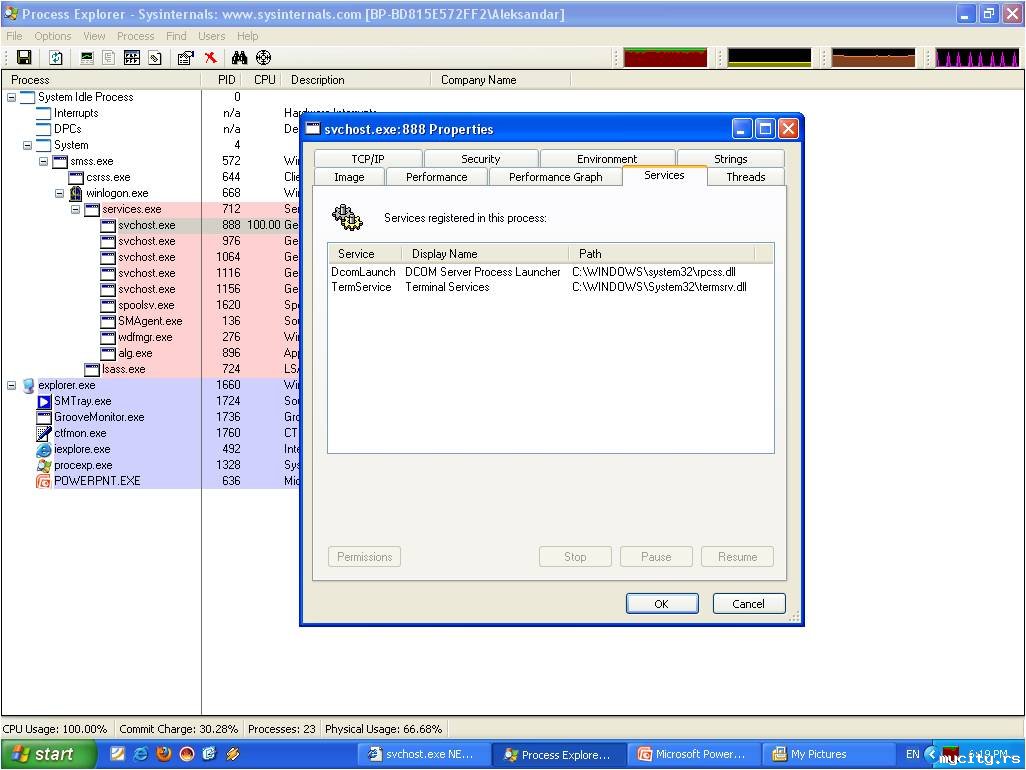Image resolution: width=1026 pixels, height=770 pixels.
Task: Click the Resume service button
Action: click(737, 557)
